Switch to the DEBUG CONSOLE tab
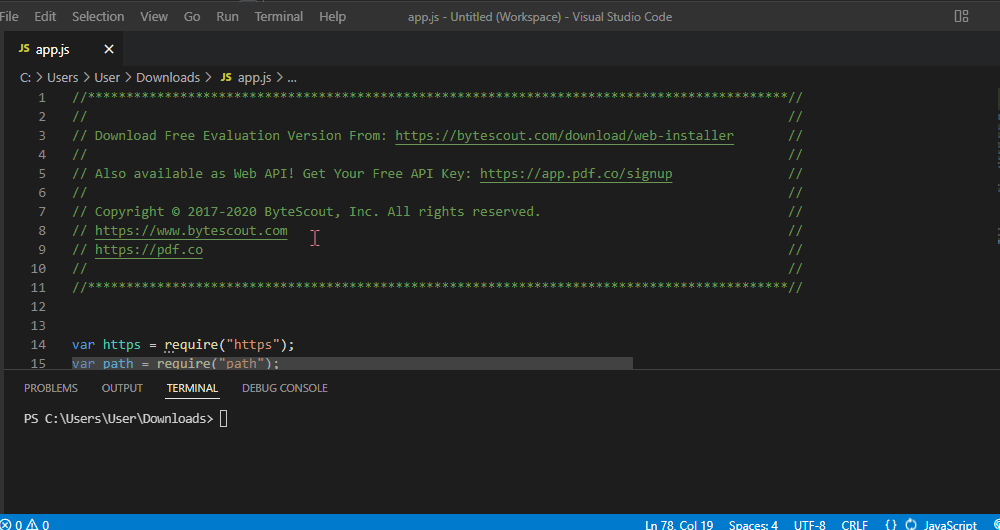This screenshot has width=1000, height=530. (285, 388)
